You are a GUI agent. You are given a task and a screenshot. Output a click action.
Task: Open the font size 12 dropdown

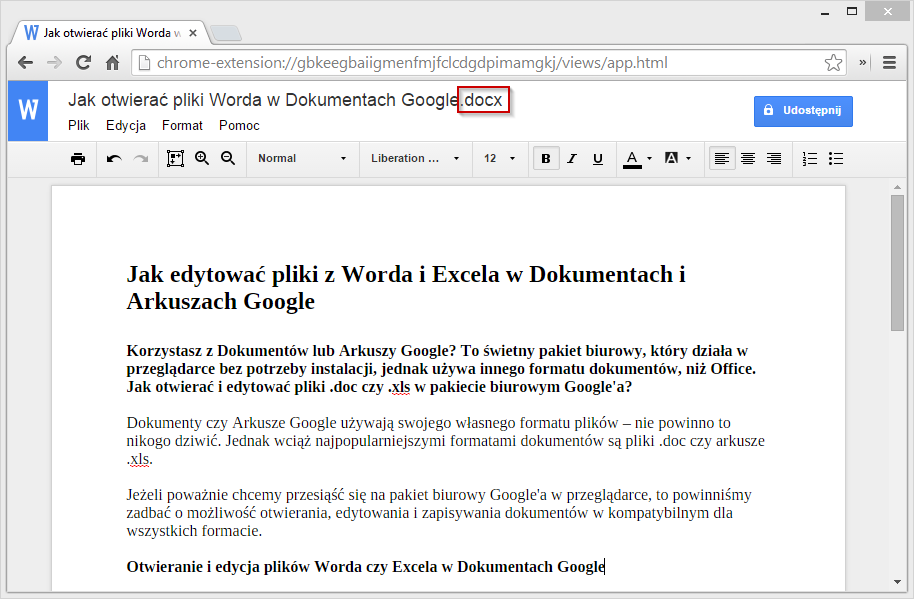pyautogui.click(x=500, y=158)
